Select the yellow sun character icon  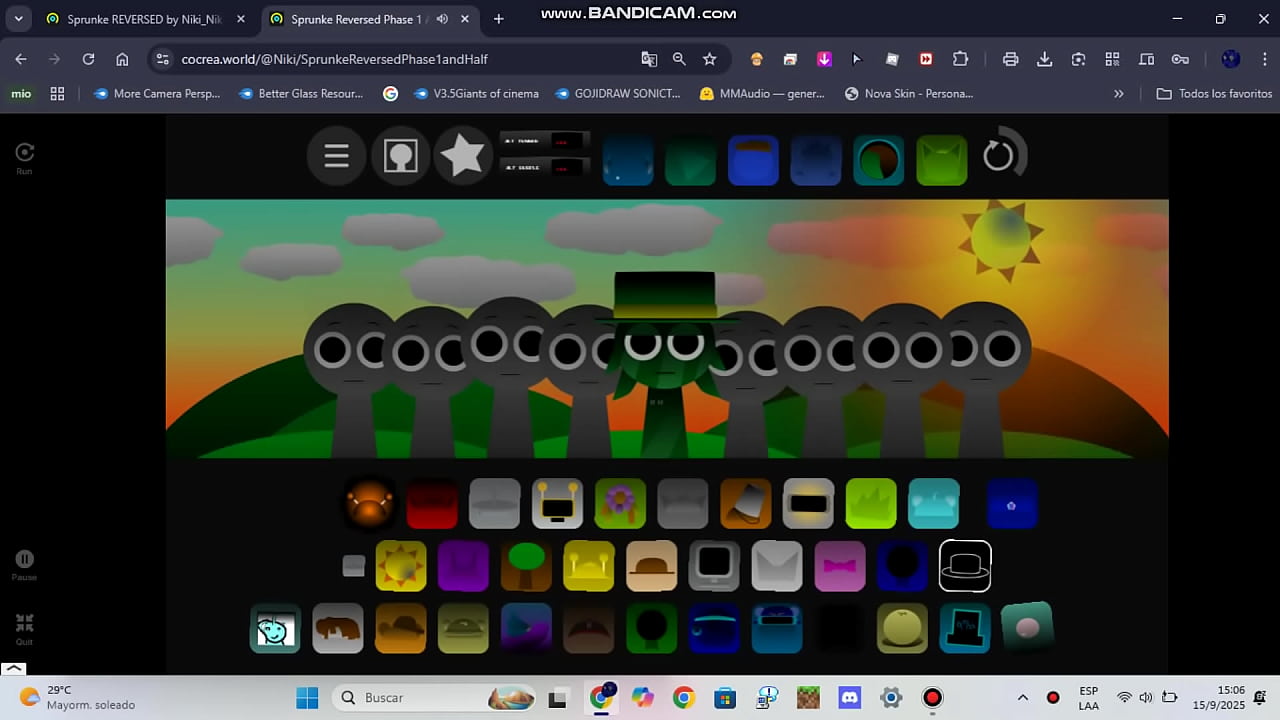coord(401,566)
